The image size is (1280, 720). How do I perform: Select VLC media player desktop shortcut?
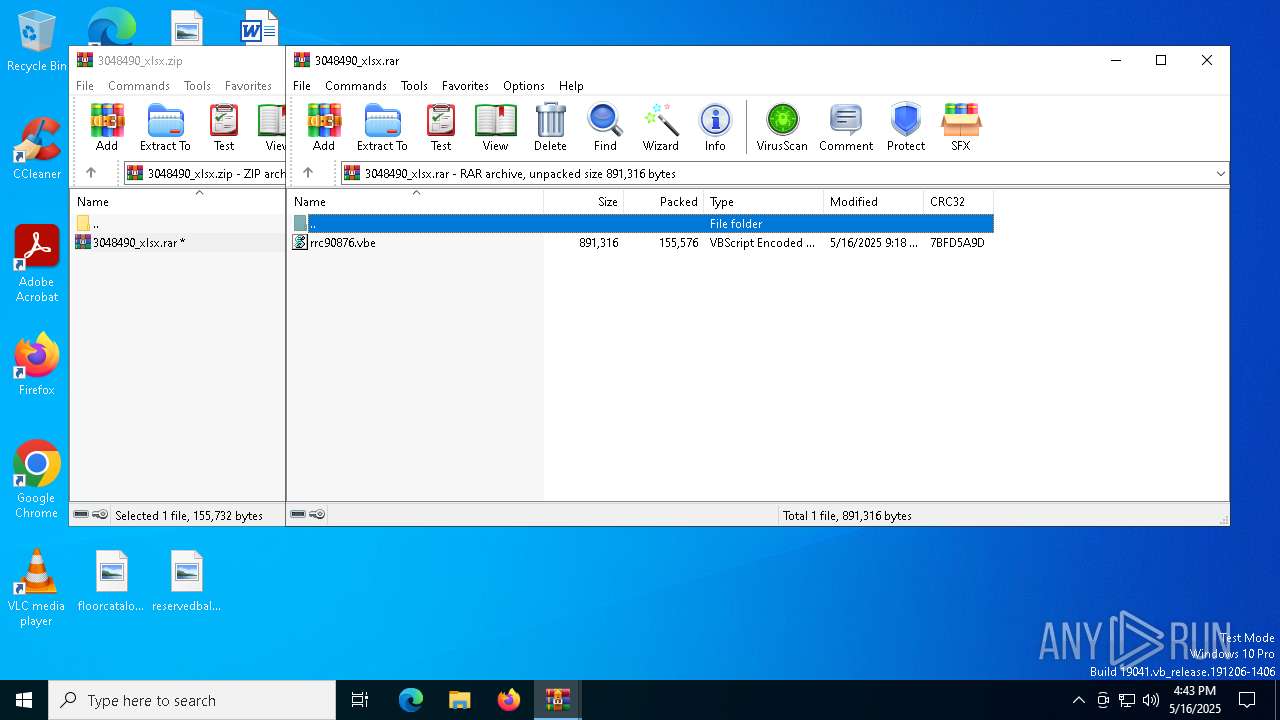pyautogui.click(x=36, y=588)
